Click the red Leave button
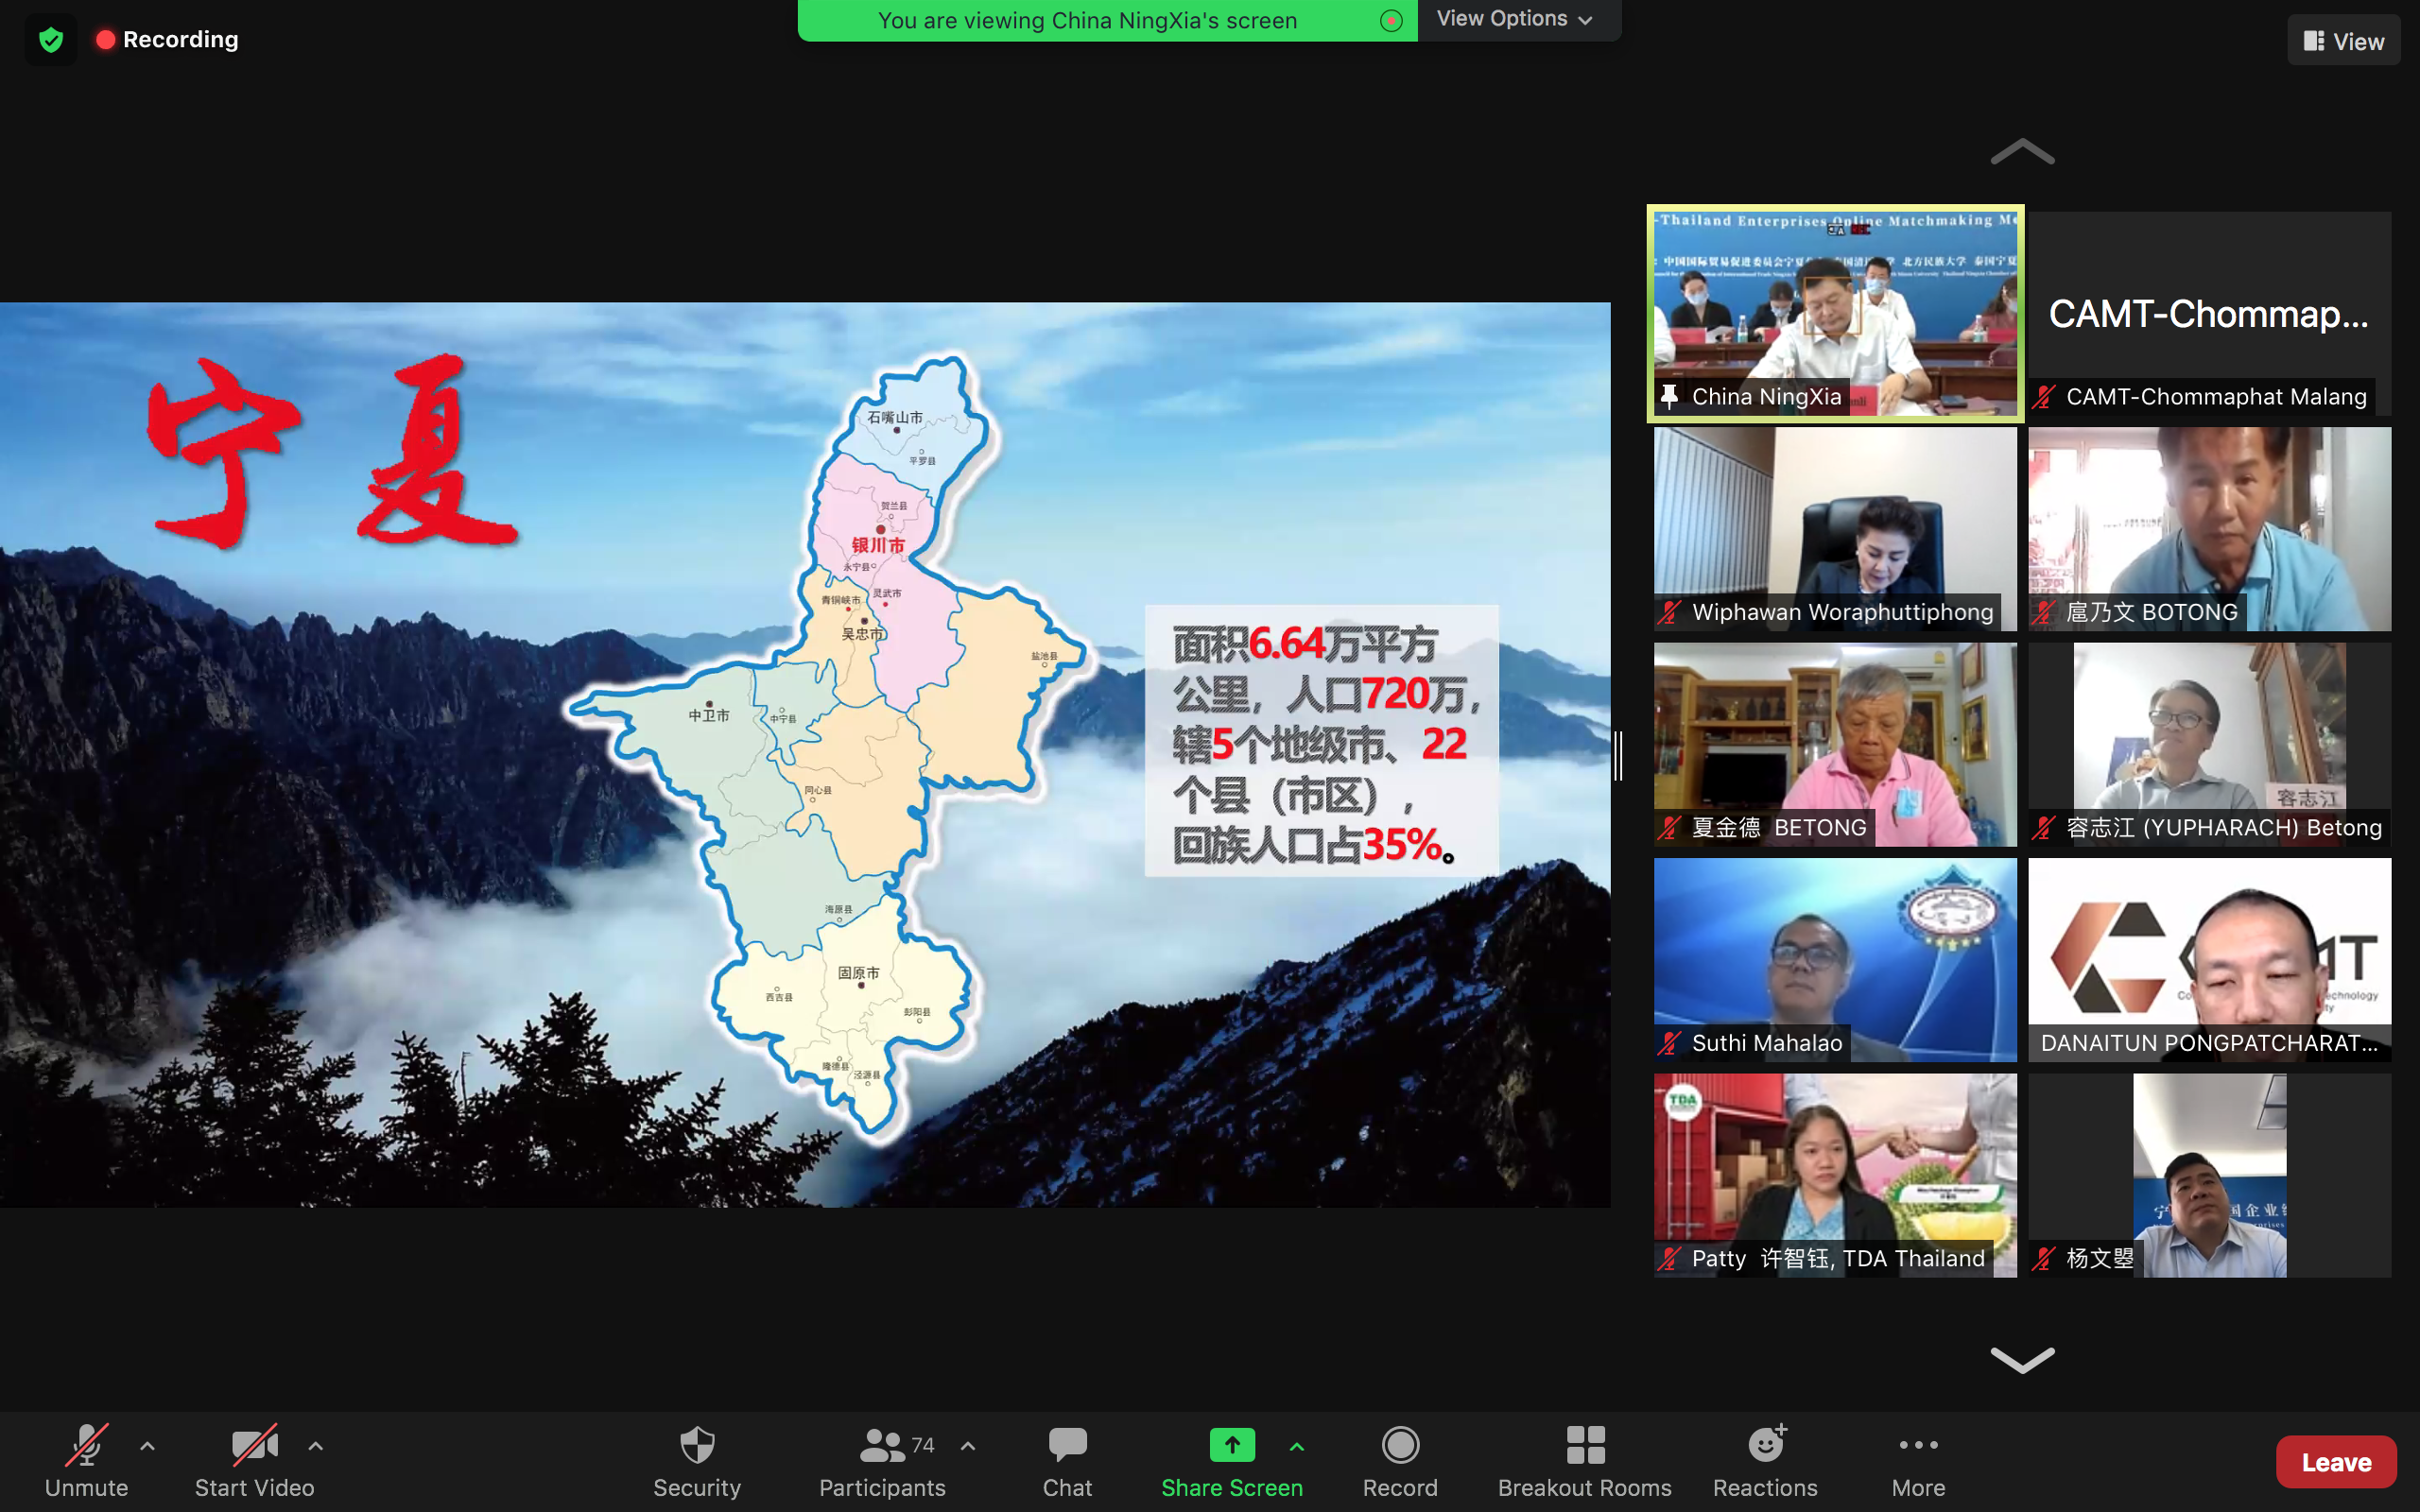 [x=2335, y=1462]
